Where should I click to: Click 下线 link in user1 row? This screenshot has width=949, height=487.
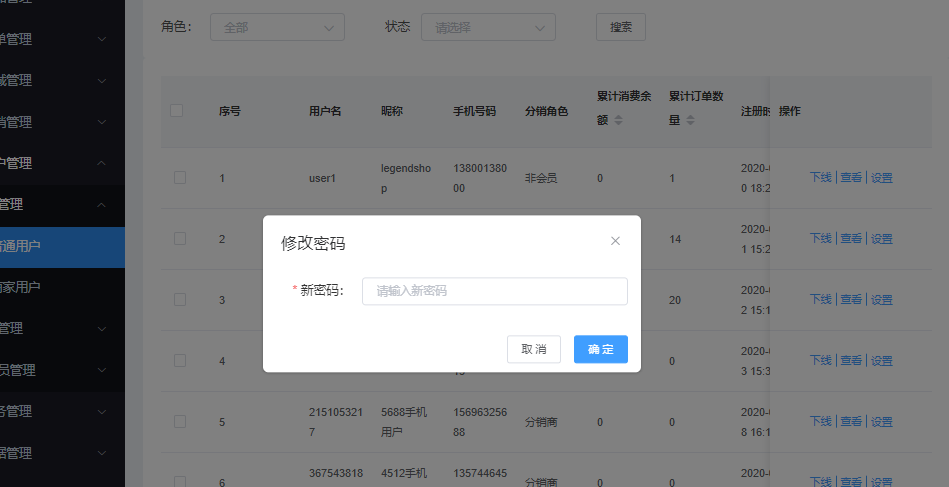pos(820,178)
